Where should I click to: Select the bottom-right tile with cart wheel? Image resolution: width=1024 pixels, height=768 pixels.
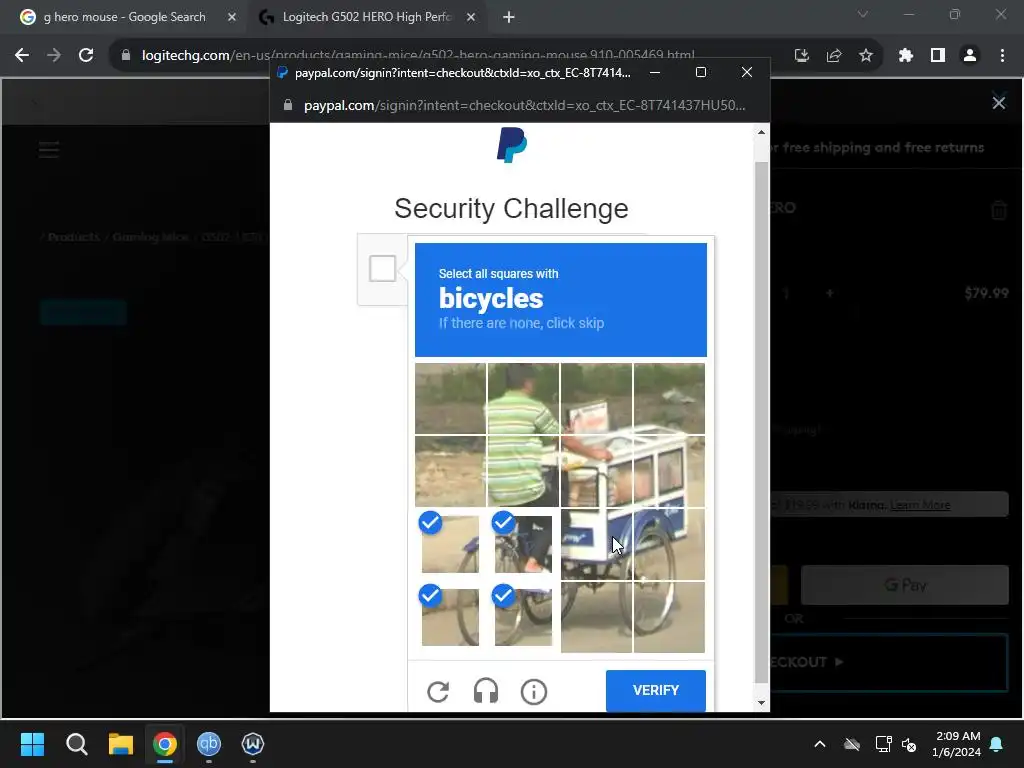click(x=669, y=617)
